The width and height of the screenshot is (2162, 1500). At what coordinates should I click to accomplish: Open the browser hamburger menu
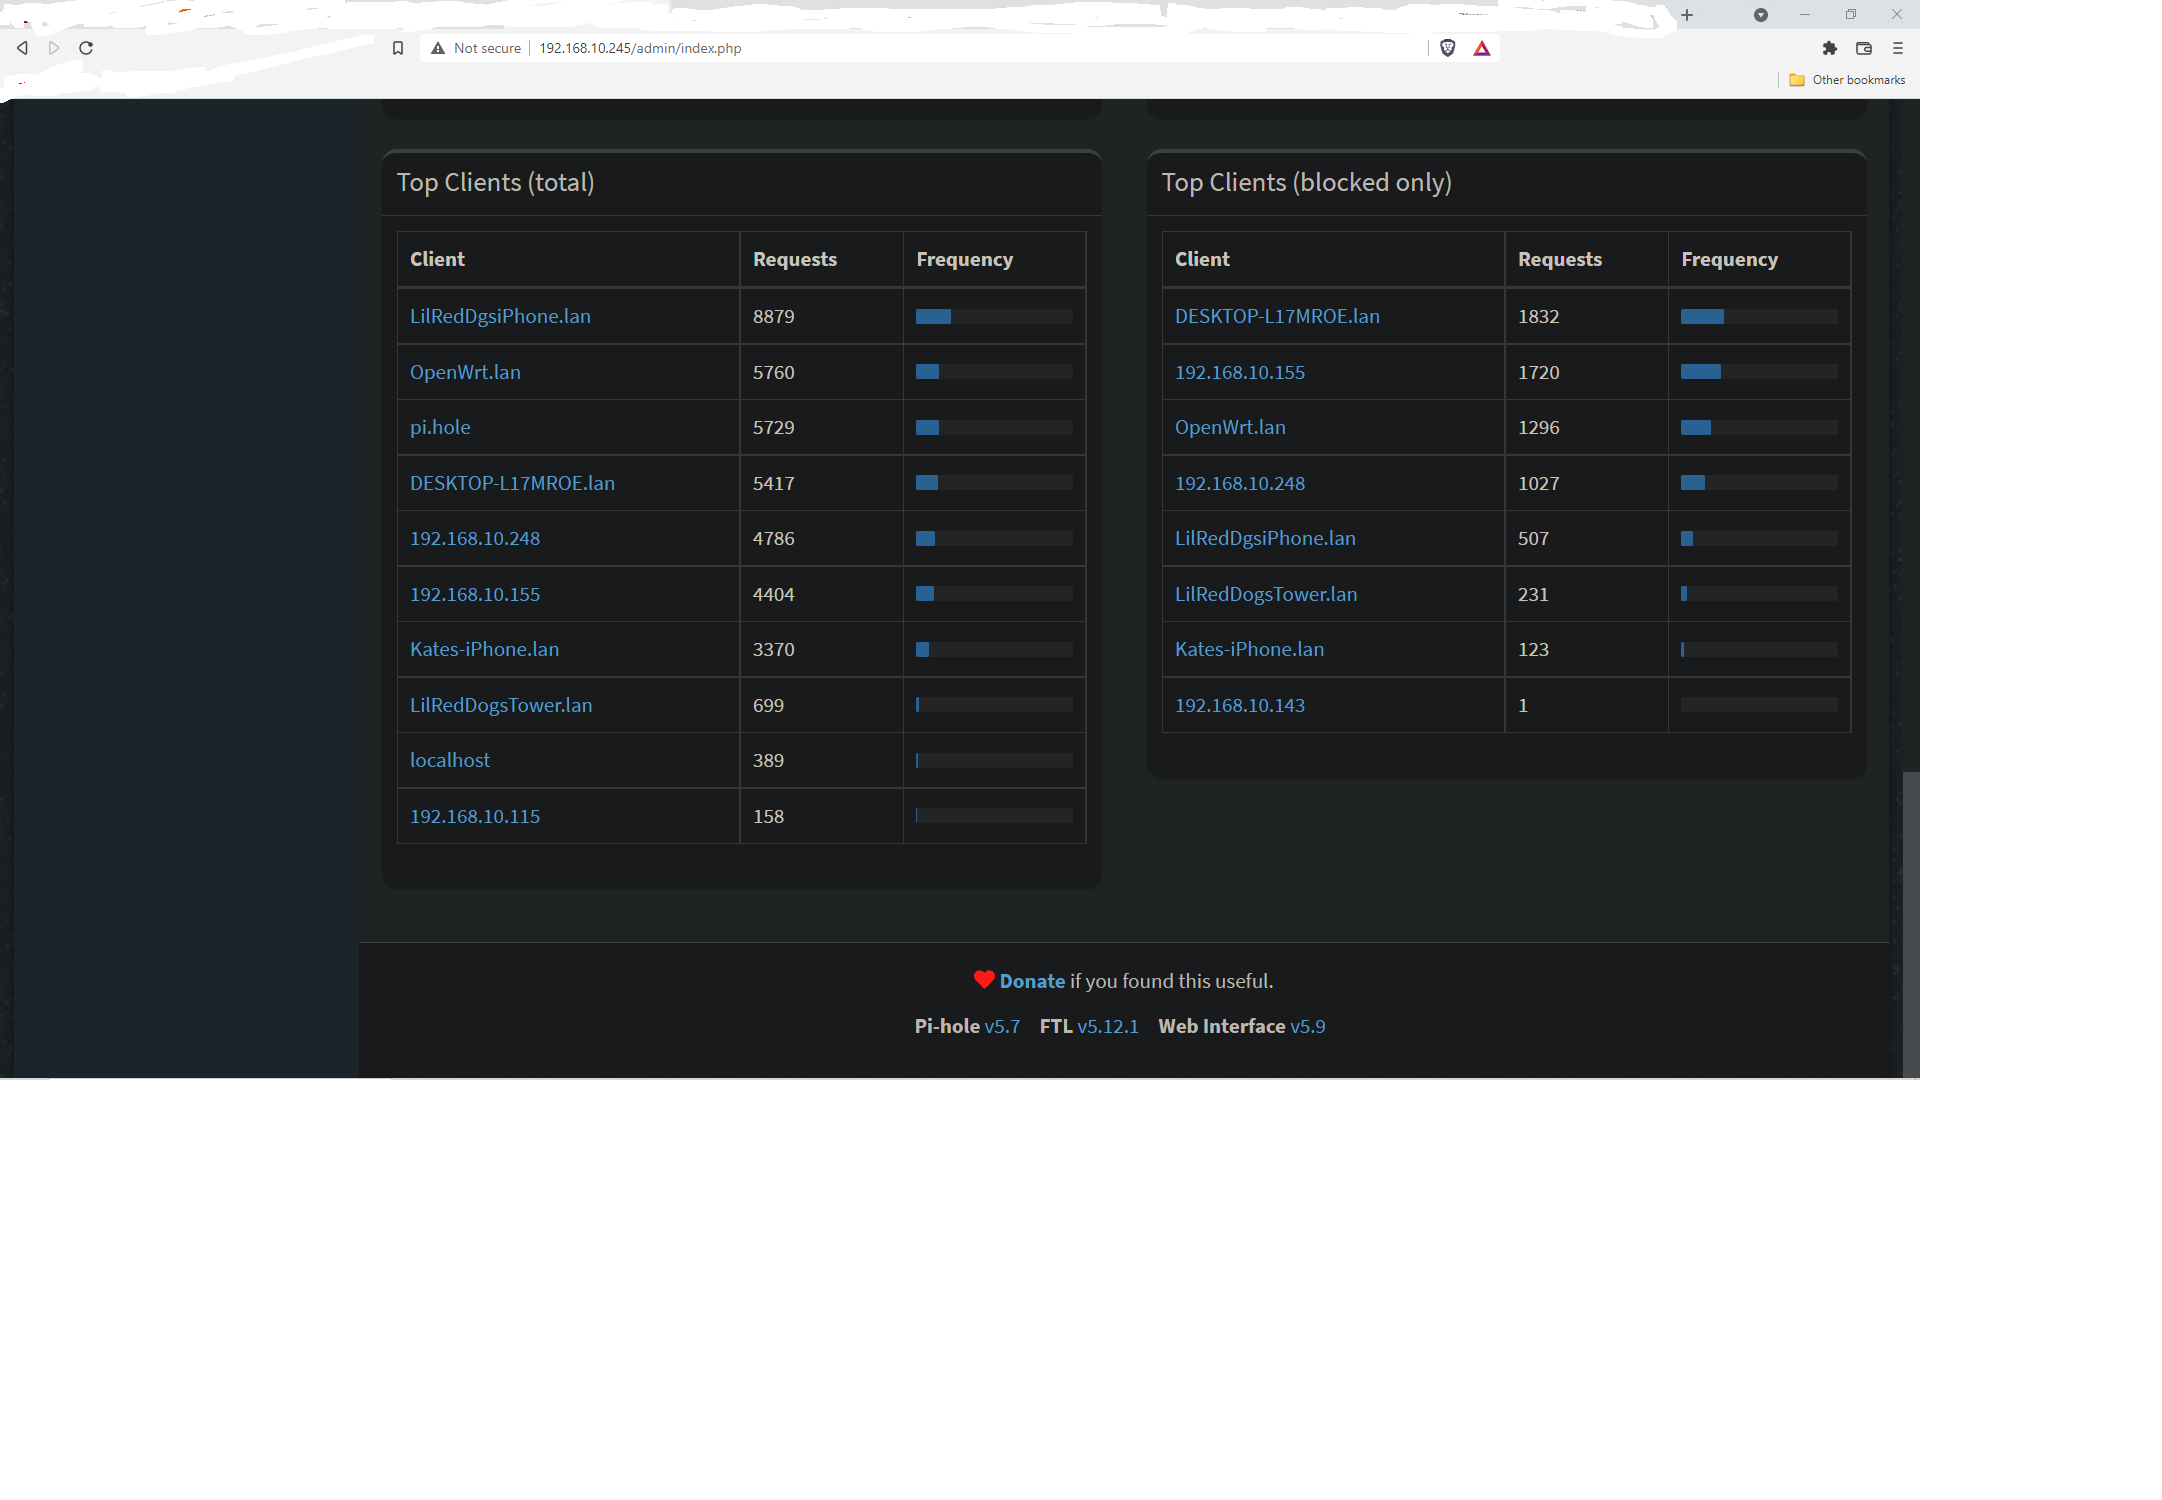[x=1898, y=48]
